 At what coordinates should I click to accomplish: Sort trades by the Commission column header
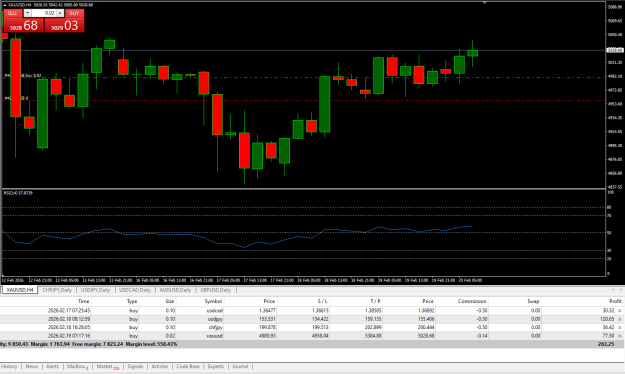pos(472,301)
